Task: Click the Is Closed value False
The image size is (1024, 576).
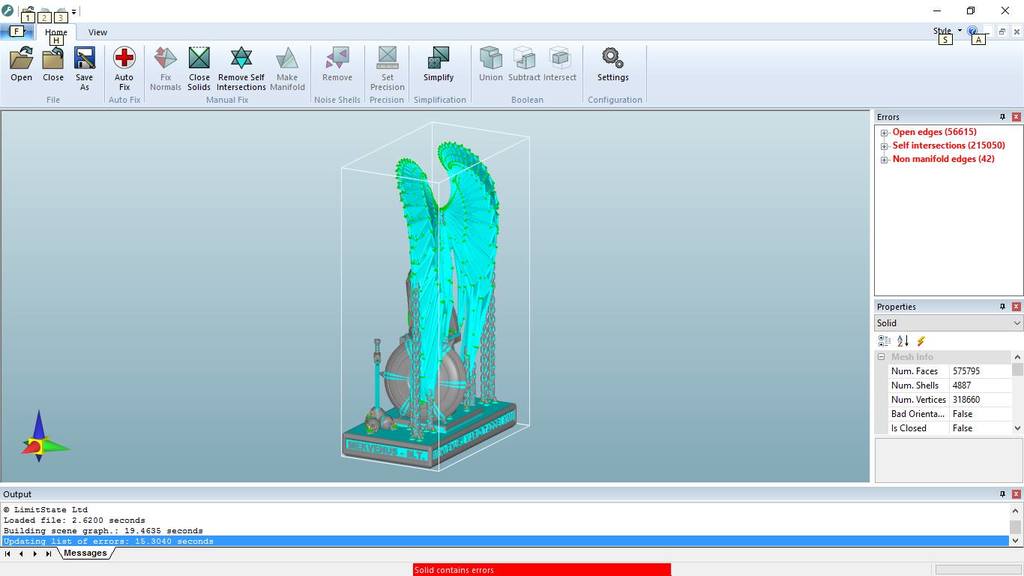Action: click(x=980, y=428)
